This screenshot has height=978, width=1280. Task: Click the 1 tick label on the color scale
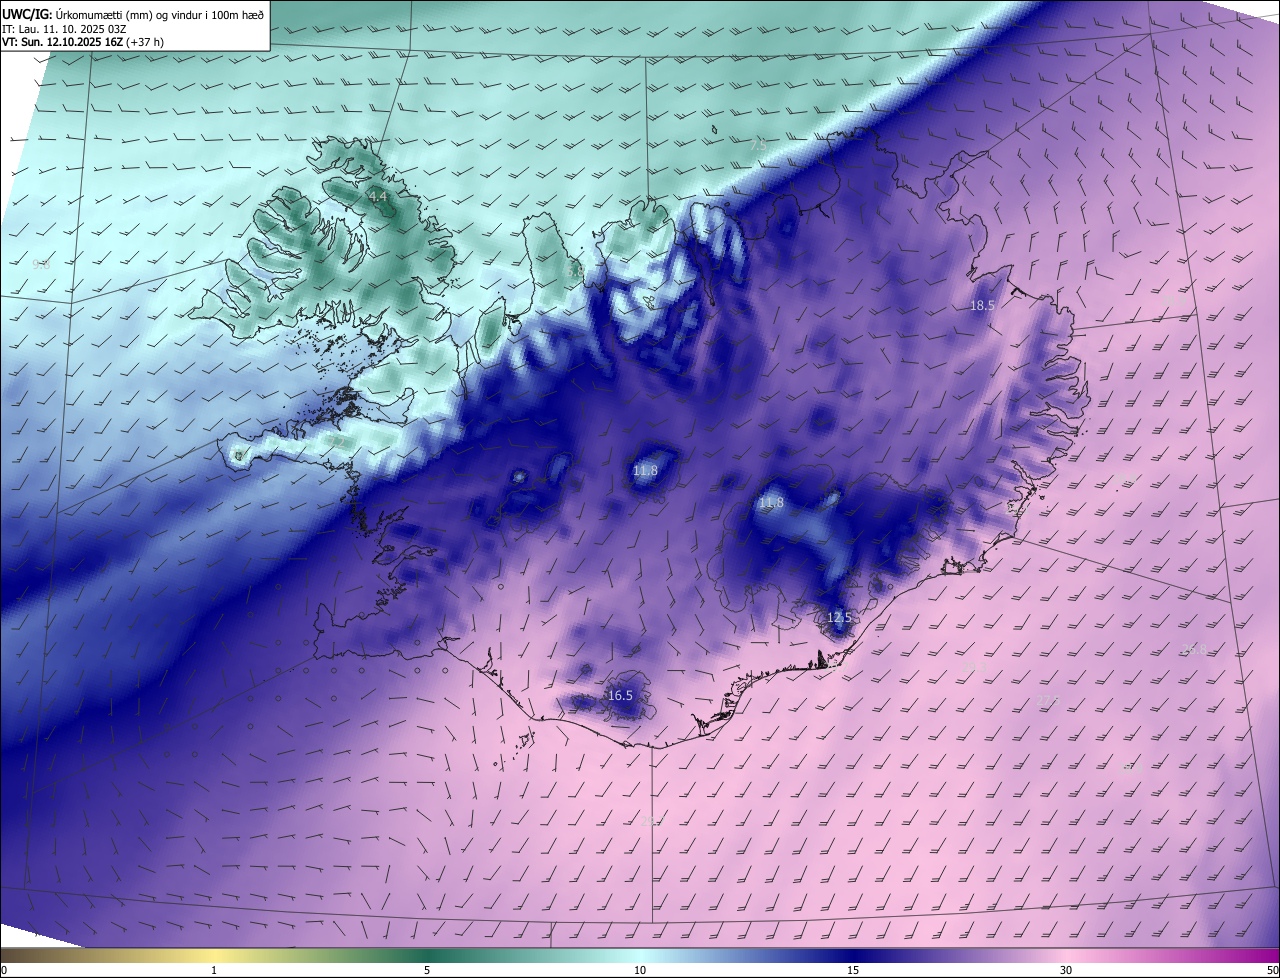pos(214,970)
